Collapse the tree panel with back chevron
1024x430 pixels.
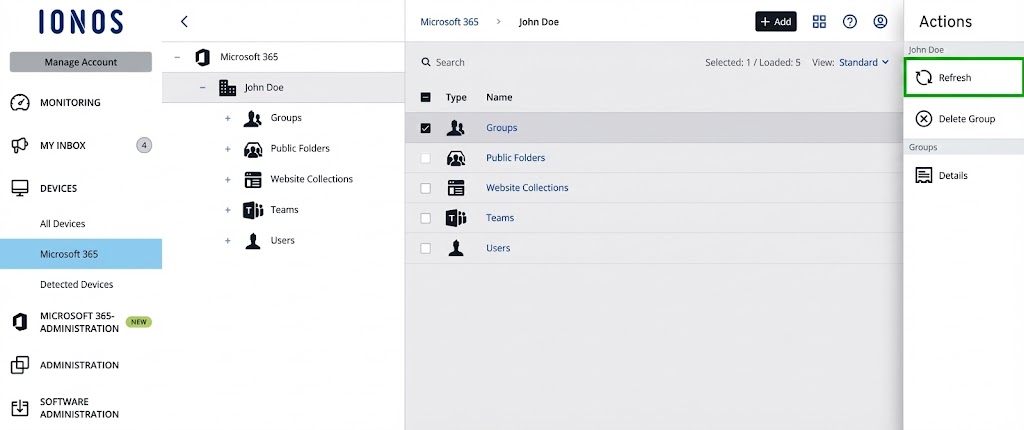pos(184,22)
